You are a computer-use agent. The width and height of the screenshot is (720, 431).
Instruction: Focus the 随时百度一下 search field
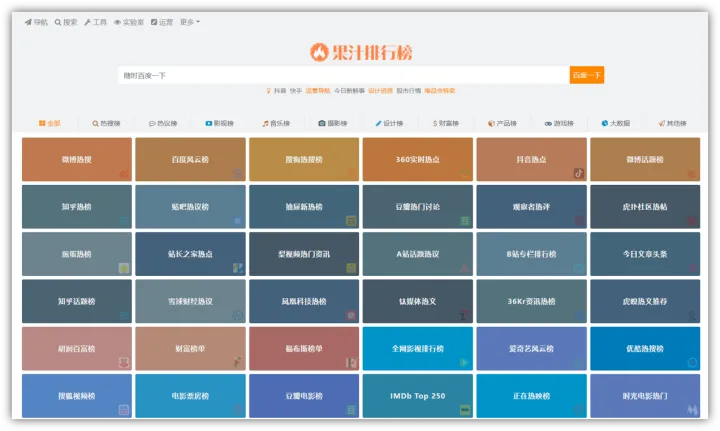(x=343, y=75)
